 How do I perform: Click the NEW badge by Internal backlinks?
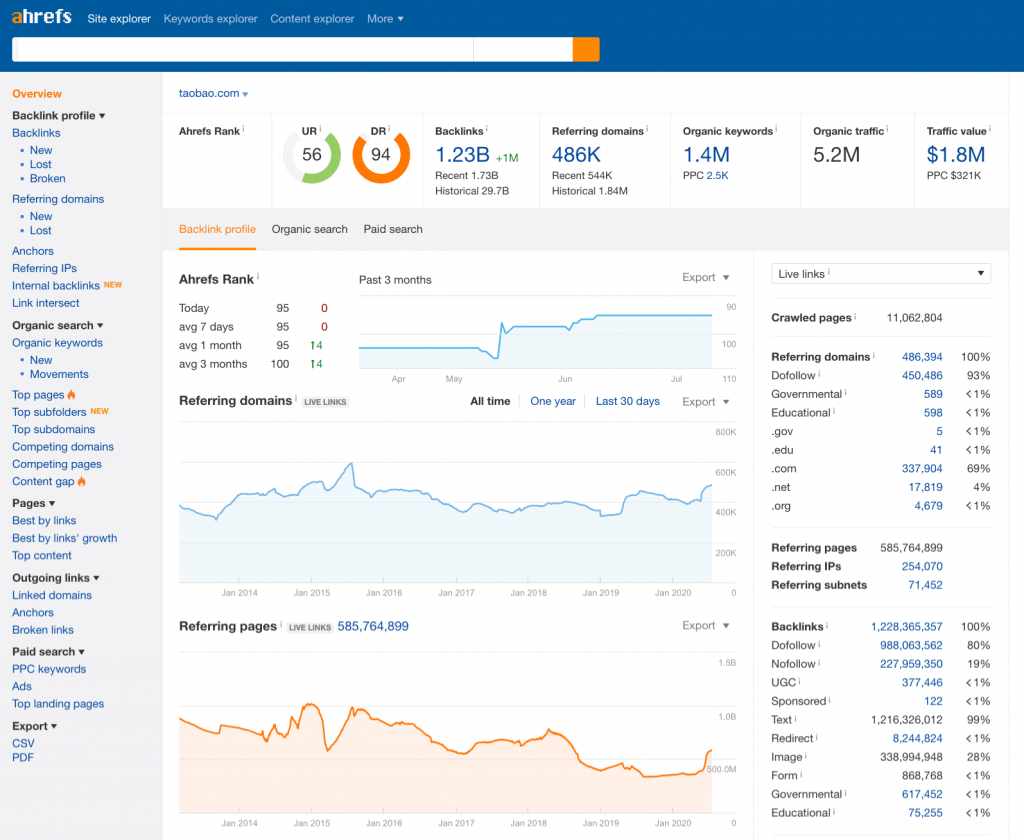coord(113,285)
